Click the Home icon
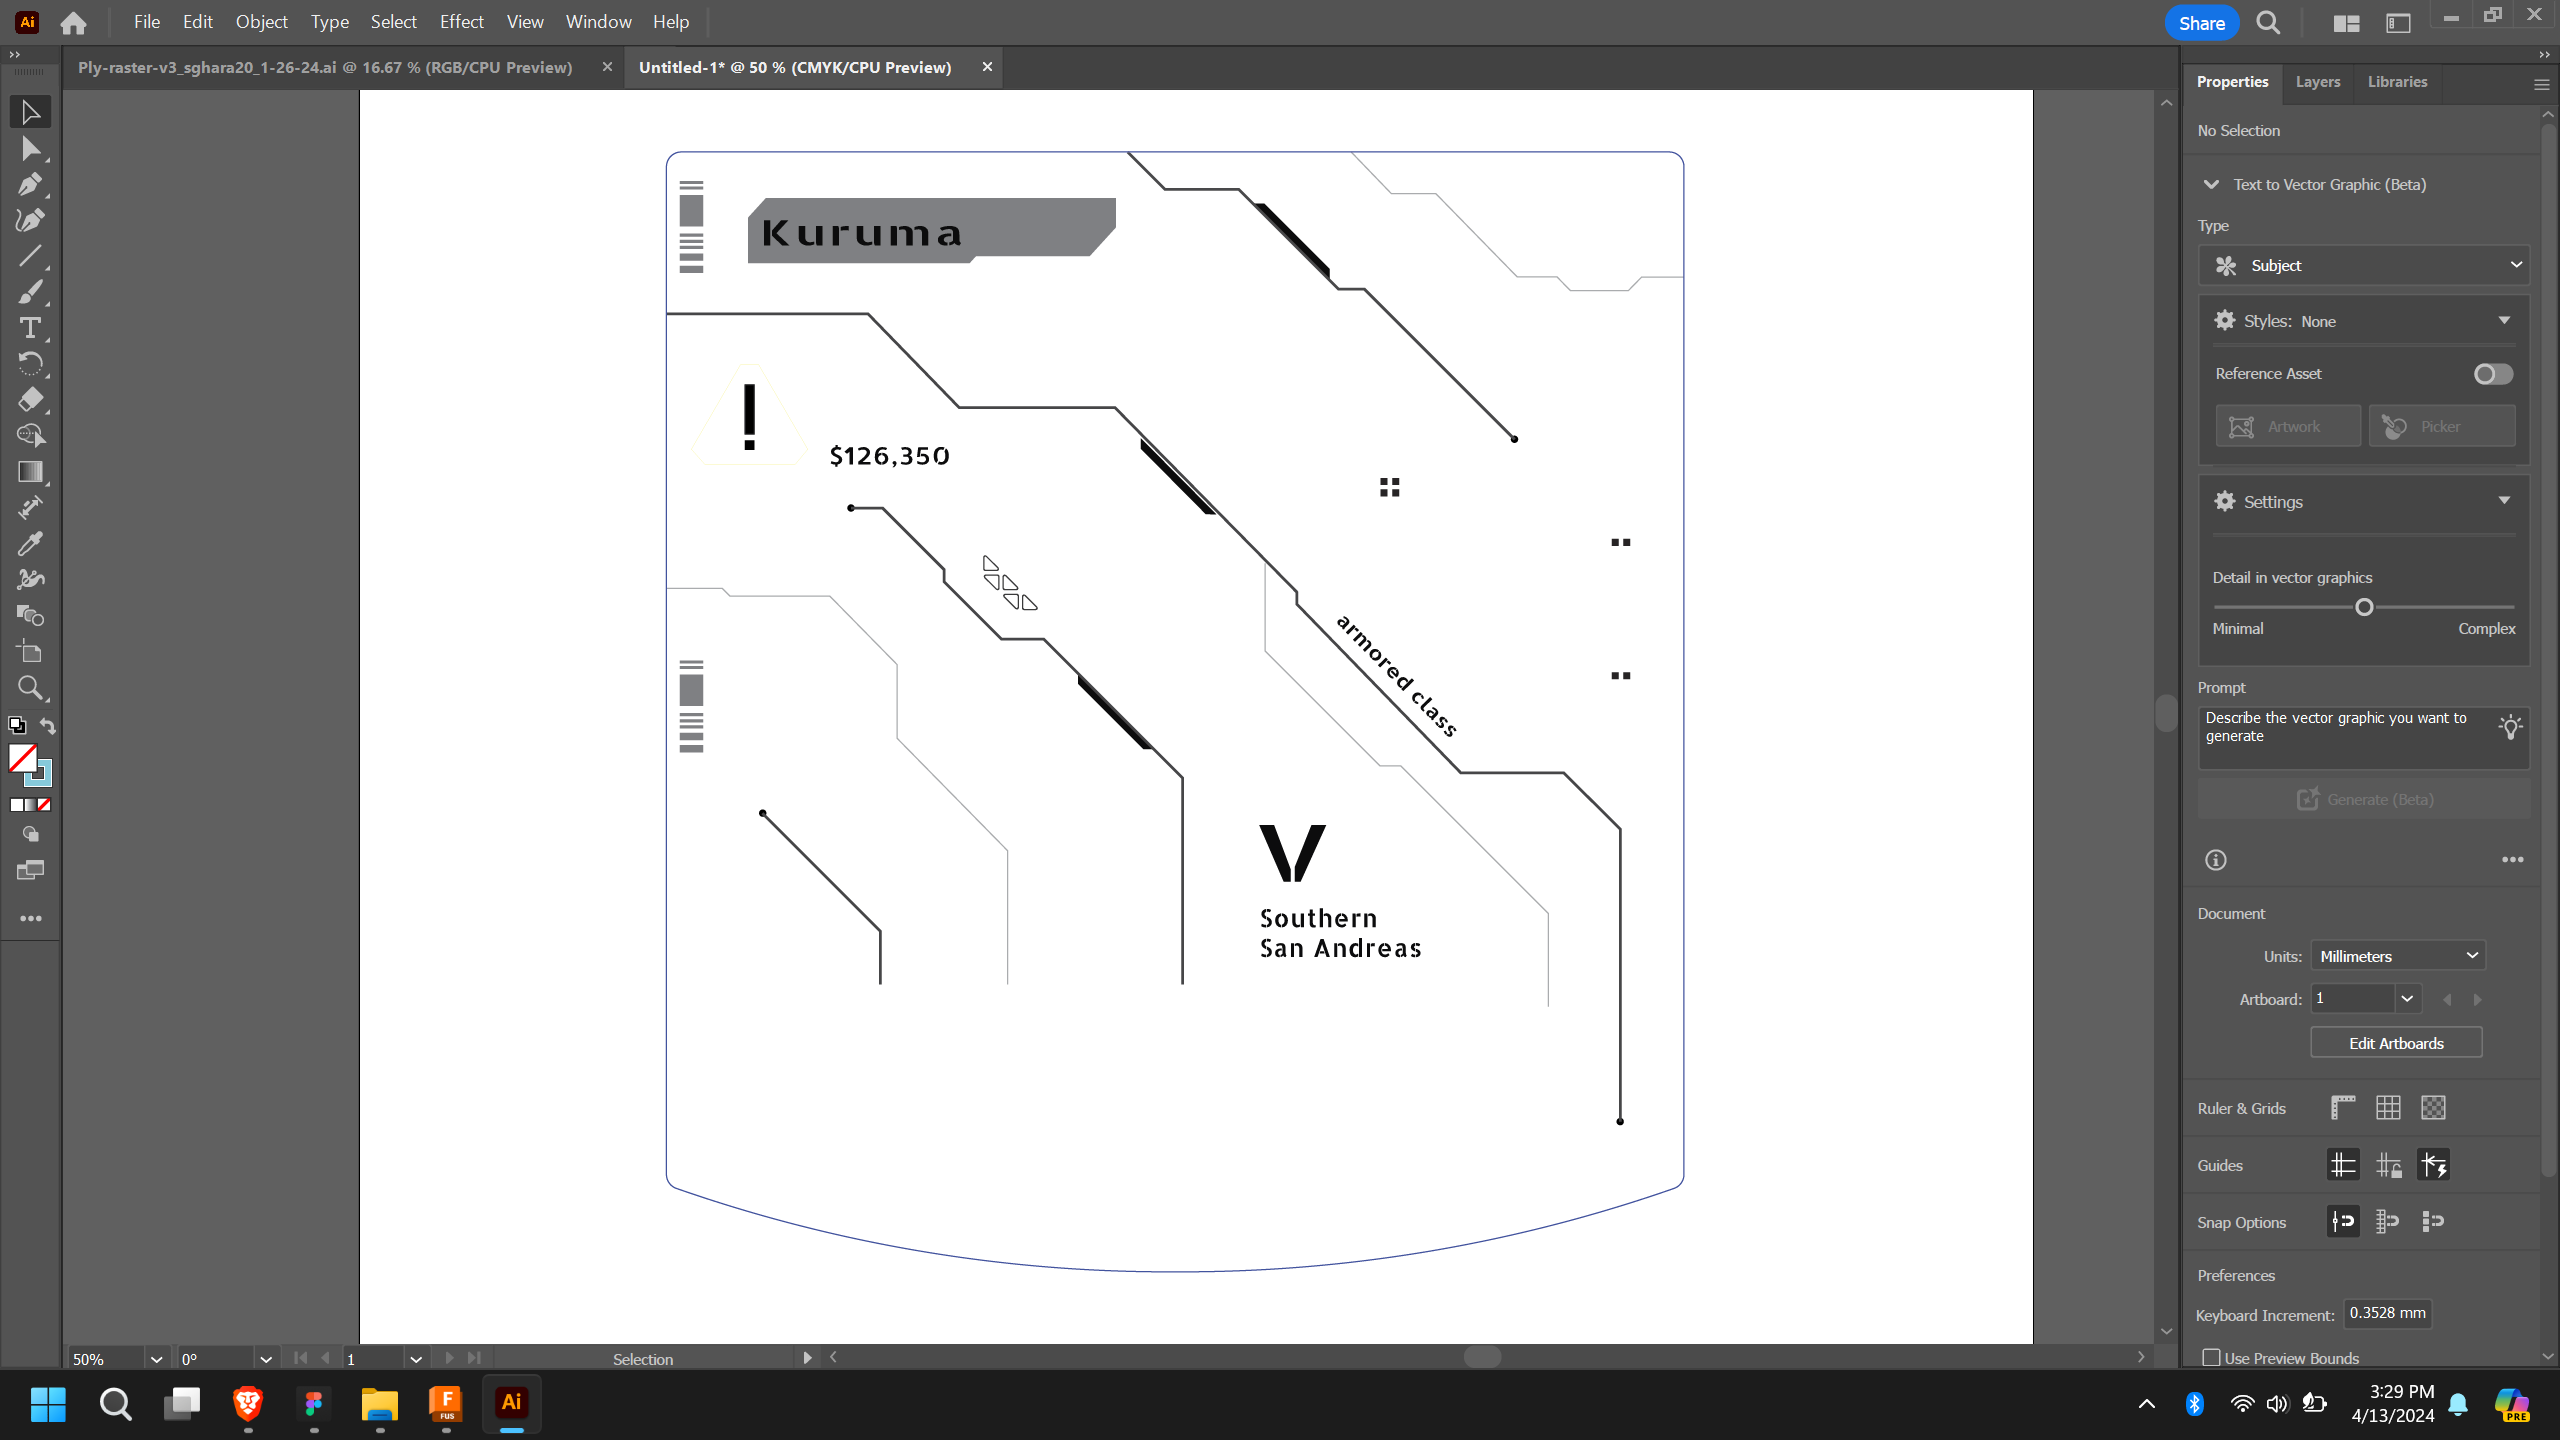2560x1440 pixels. click(73, 22)
